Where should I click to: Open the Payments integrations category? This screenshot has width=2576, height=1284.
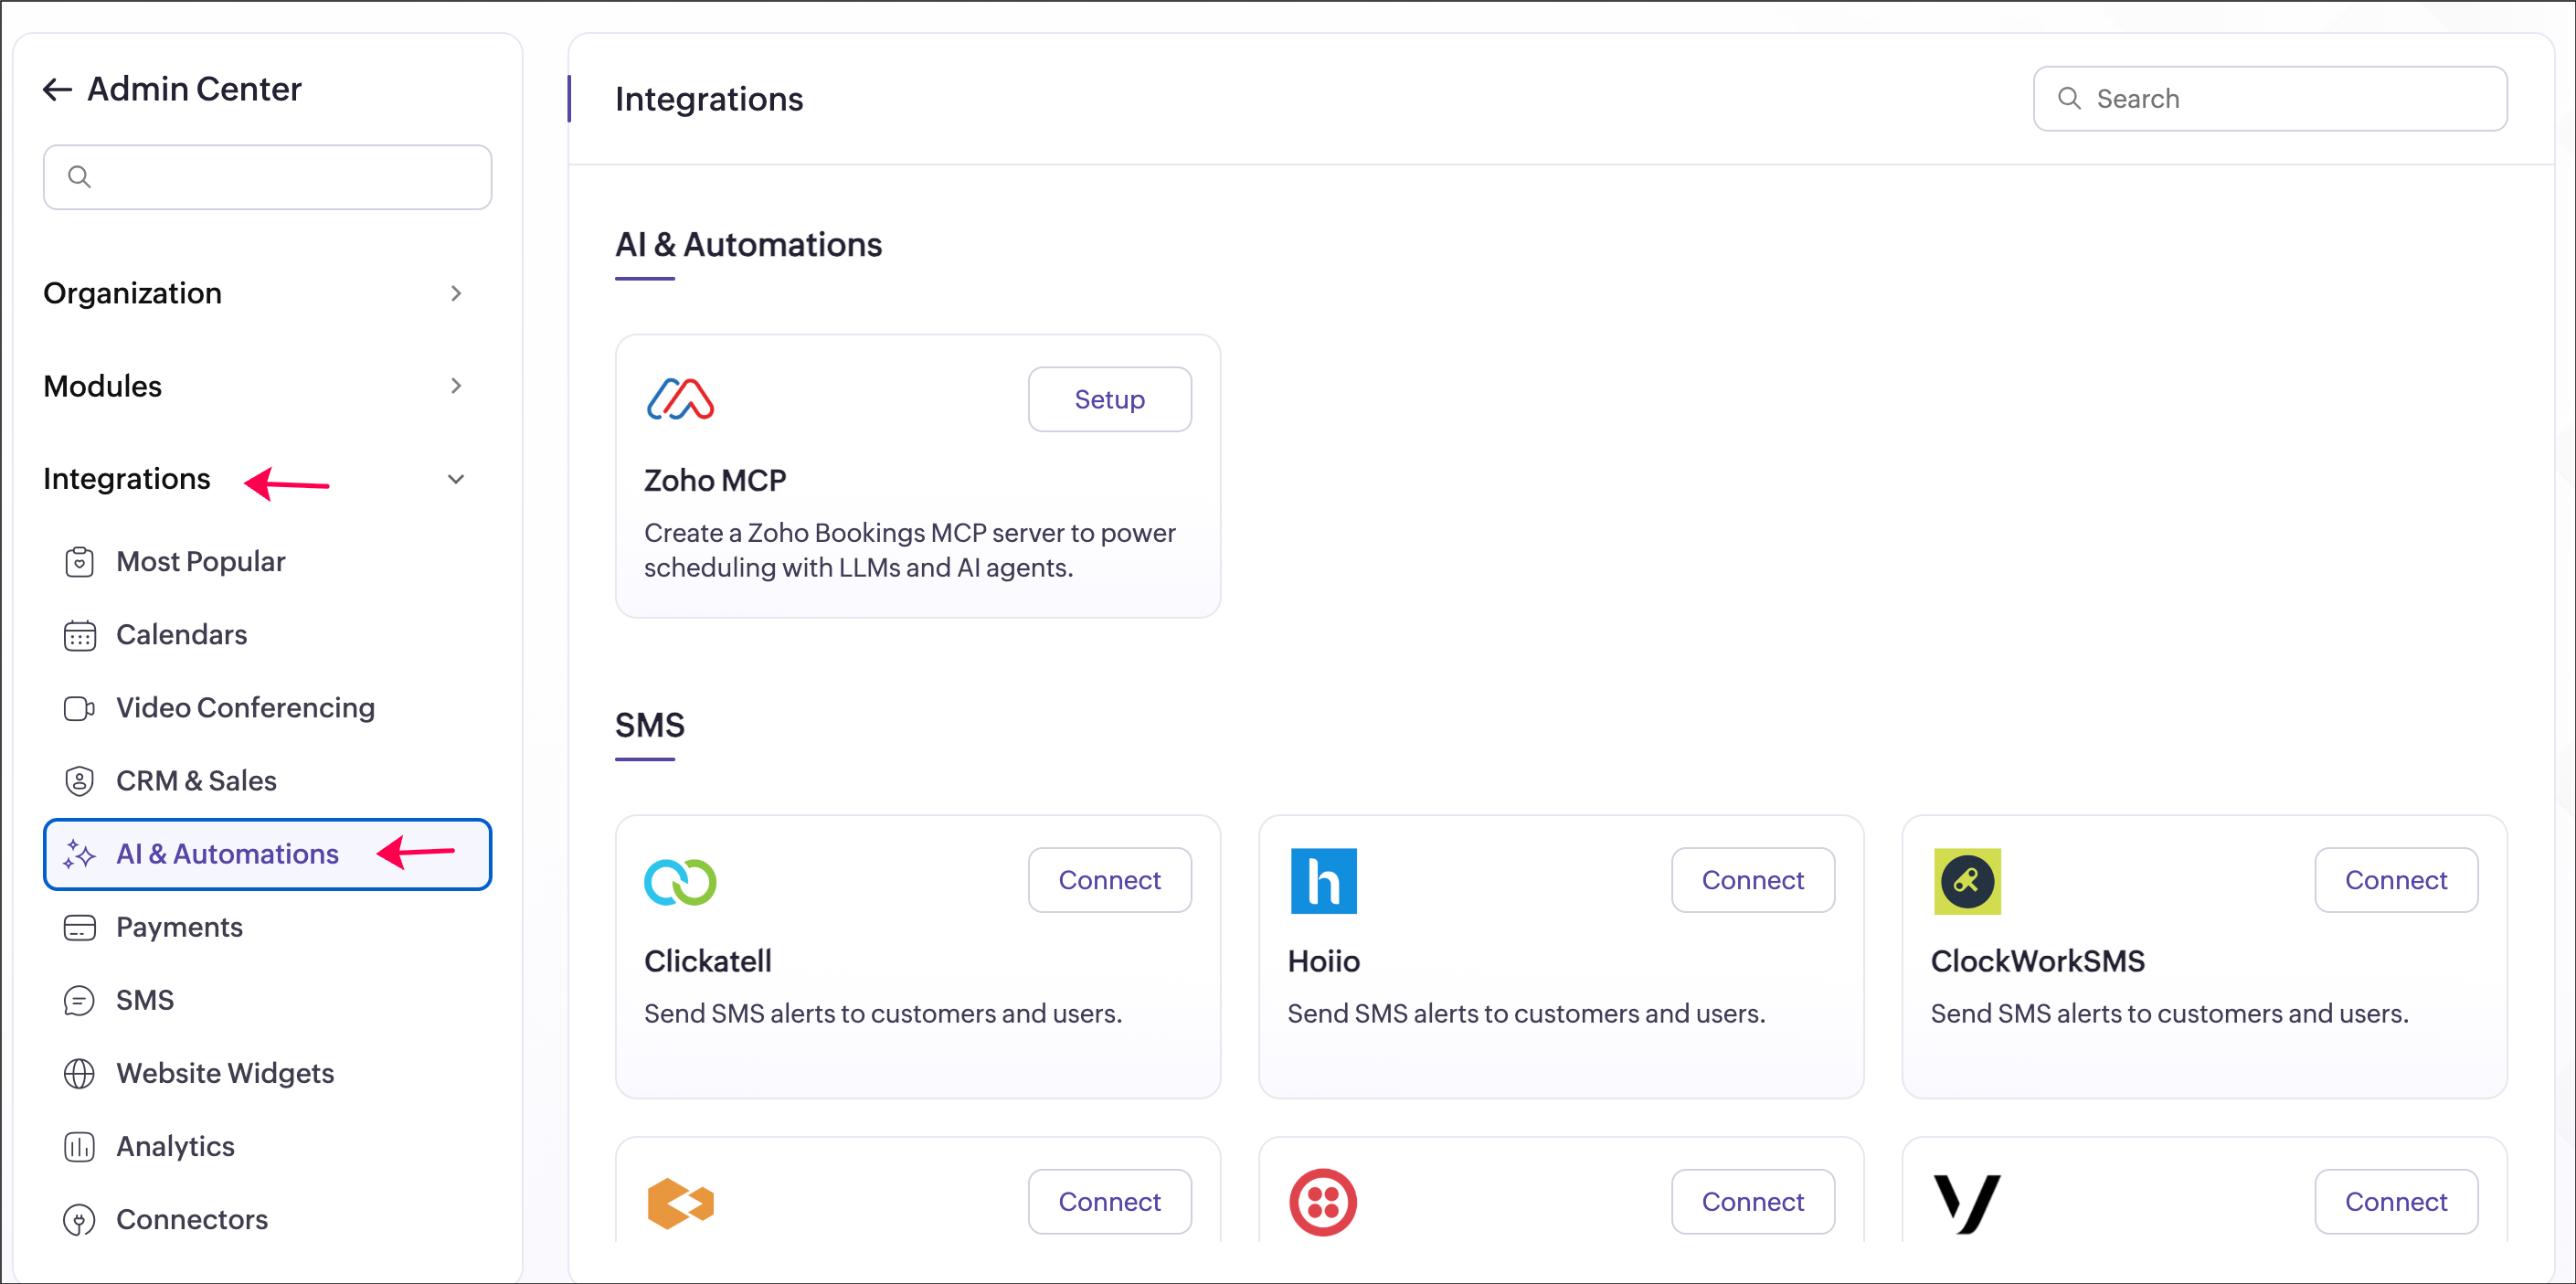point(179,927)
